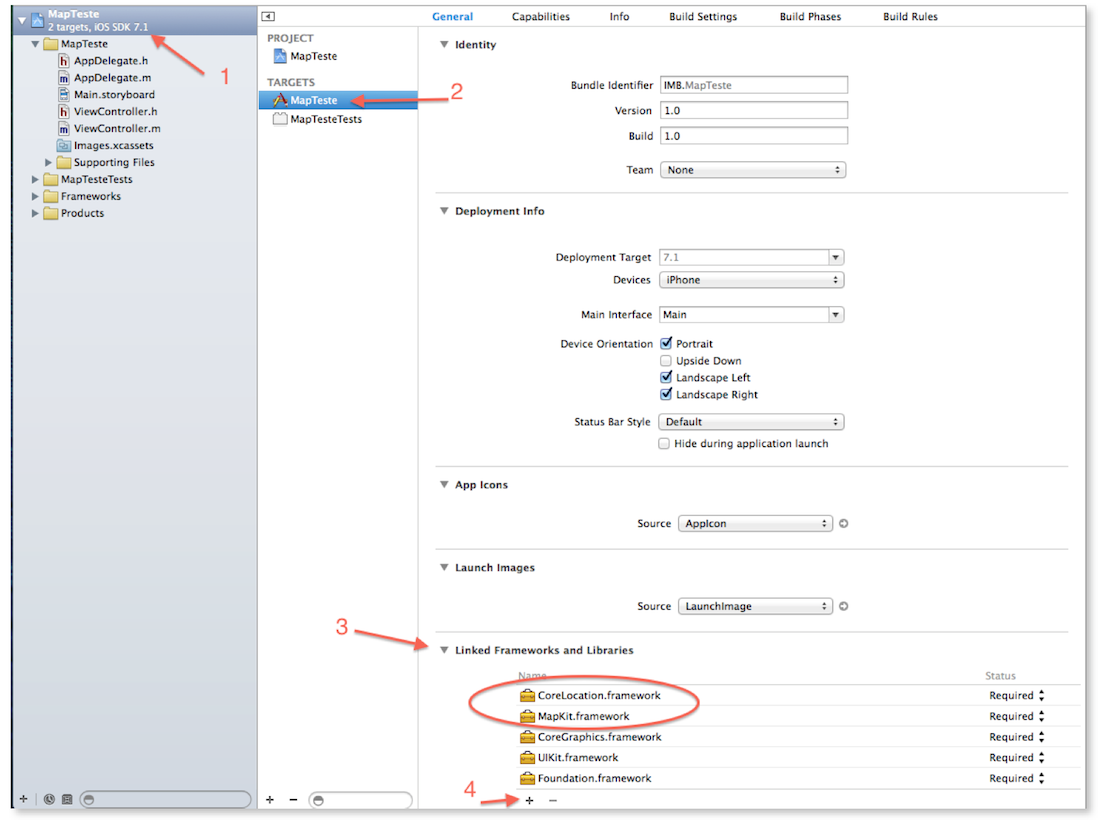The height and width of the screenshot is (827, 1100).
Task: Click the MapTeste project blueprint icon in navigator
Action: tap(38, 20)
